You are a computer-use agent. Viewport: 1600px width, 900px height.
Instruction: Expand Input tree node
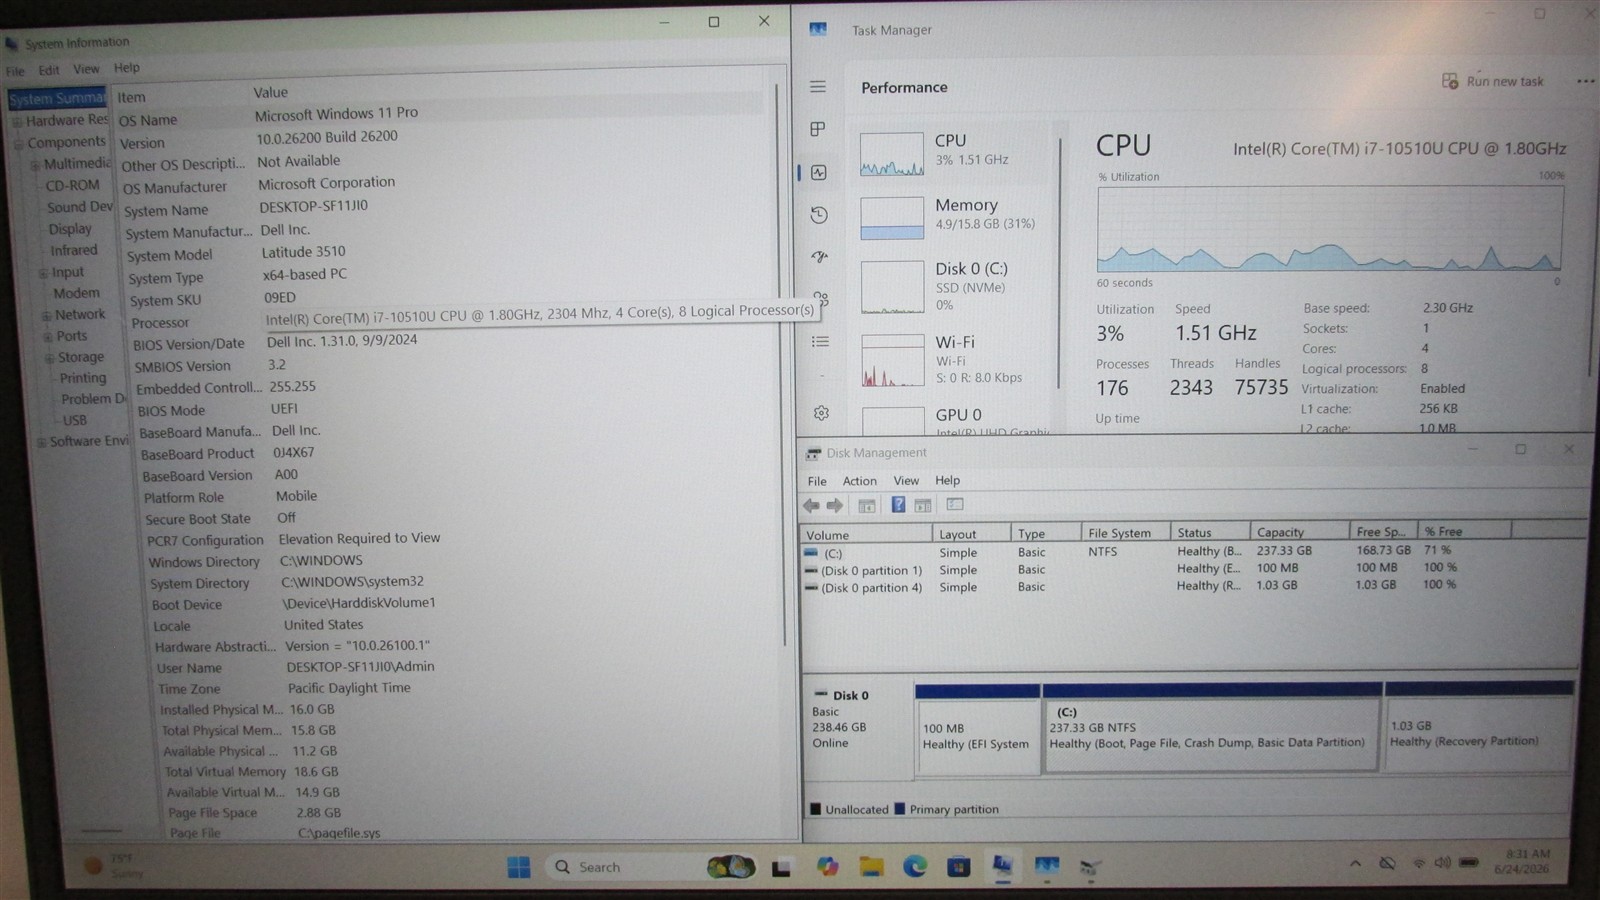tap(43, 273)
